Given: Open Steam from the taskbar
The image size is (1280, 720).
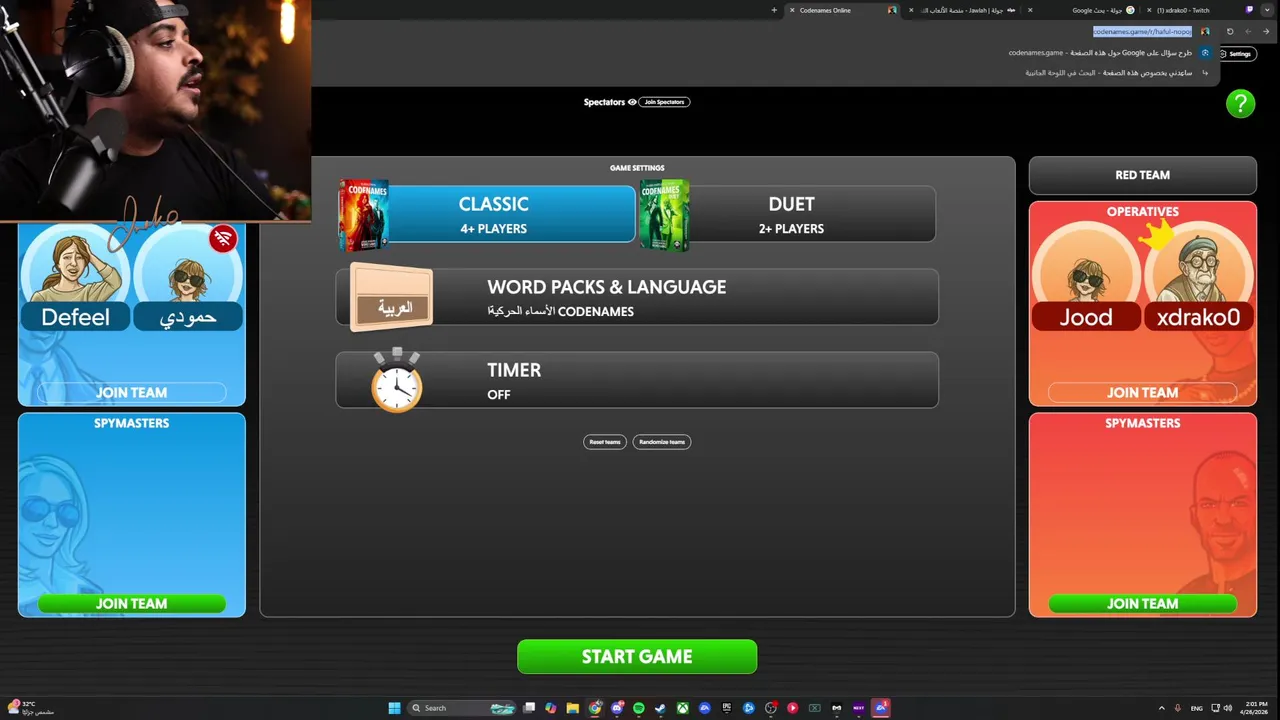Looking at the screenshot, I should pyautogui.click(x=661, y=708).
